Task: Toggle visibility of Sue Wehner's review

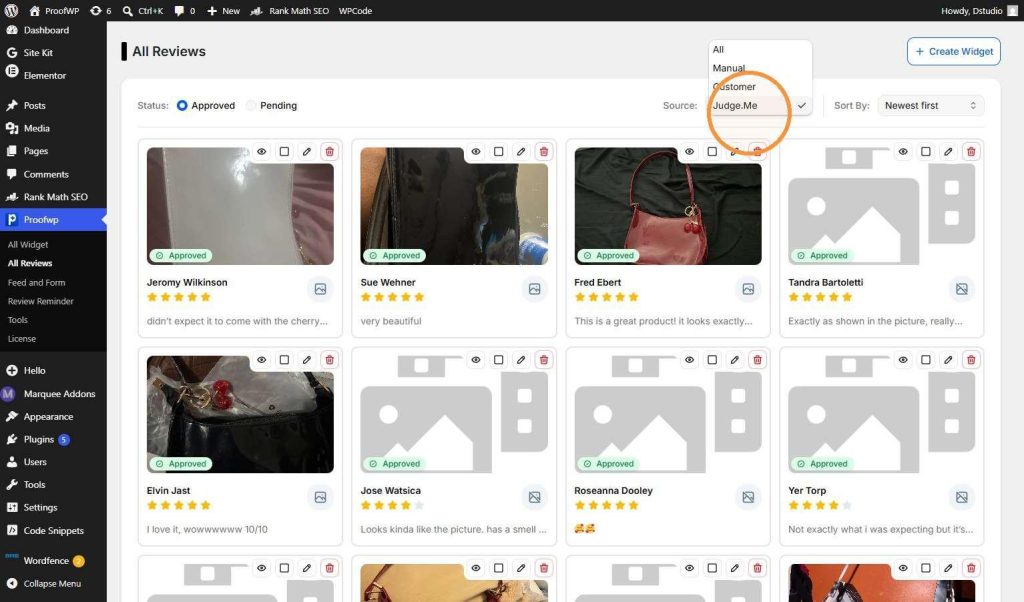Action: point(475,151)
